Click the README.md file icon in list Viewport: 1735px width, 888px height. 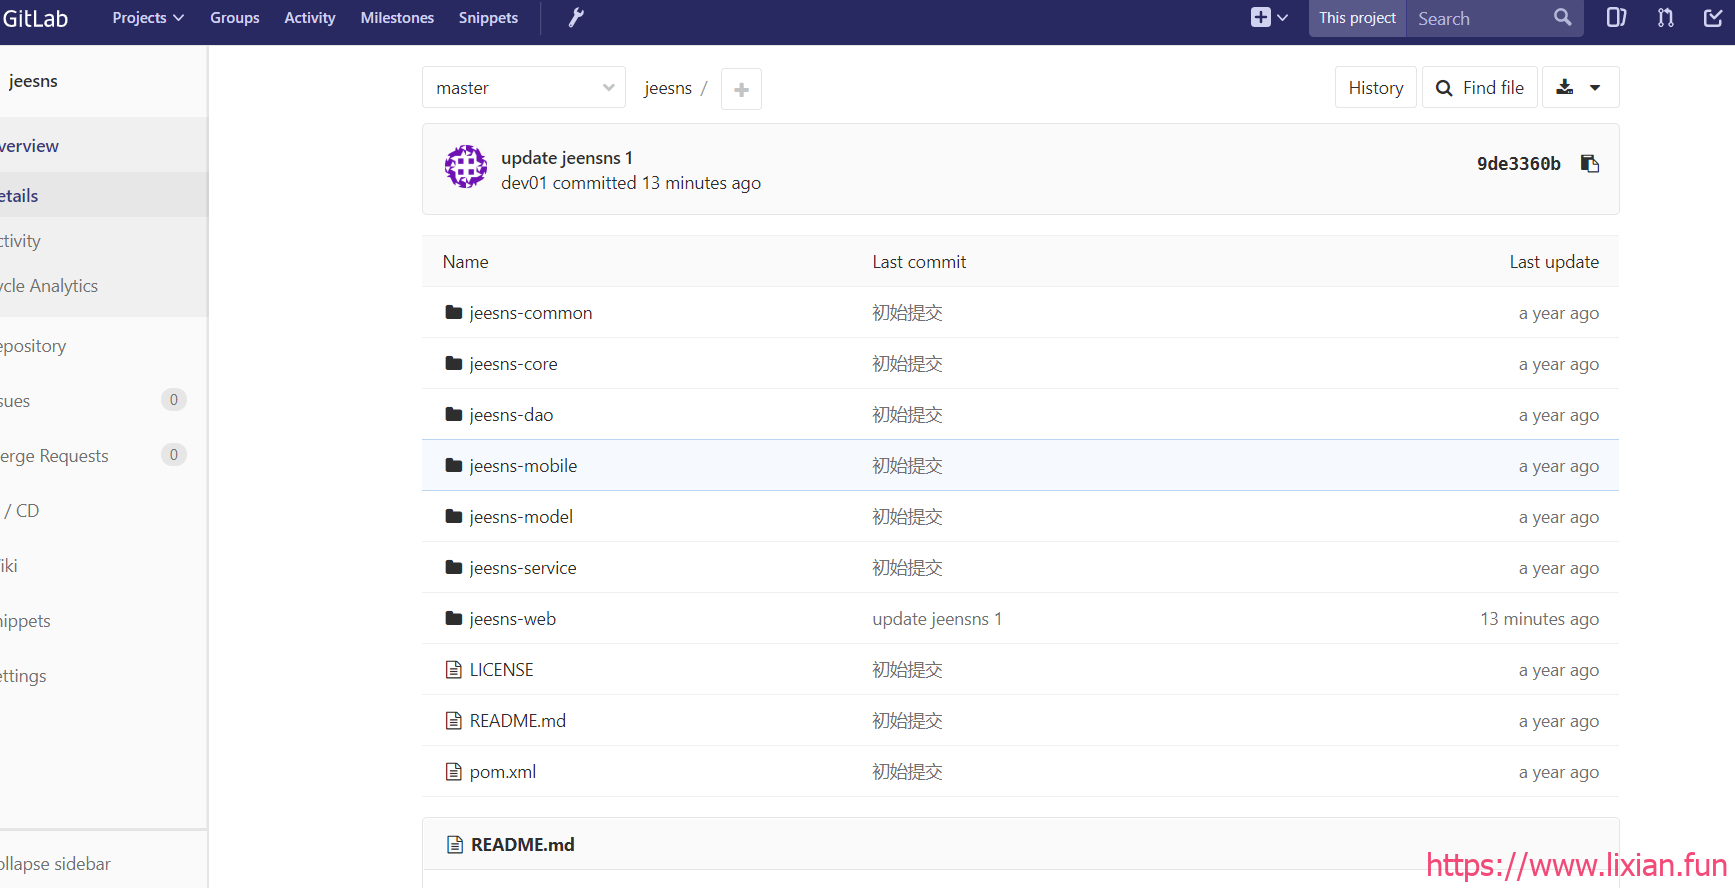click(x=454, y=721)
